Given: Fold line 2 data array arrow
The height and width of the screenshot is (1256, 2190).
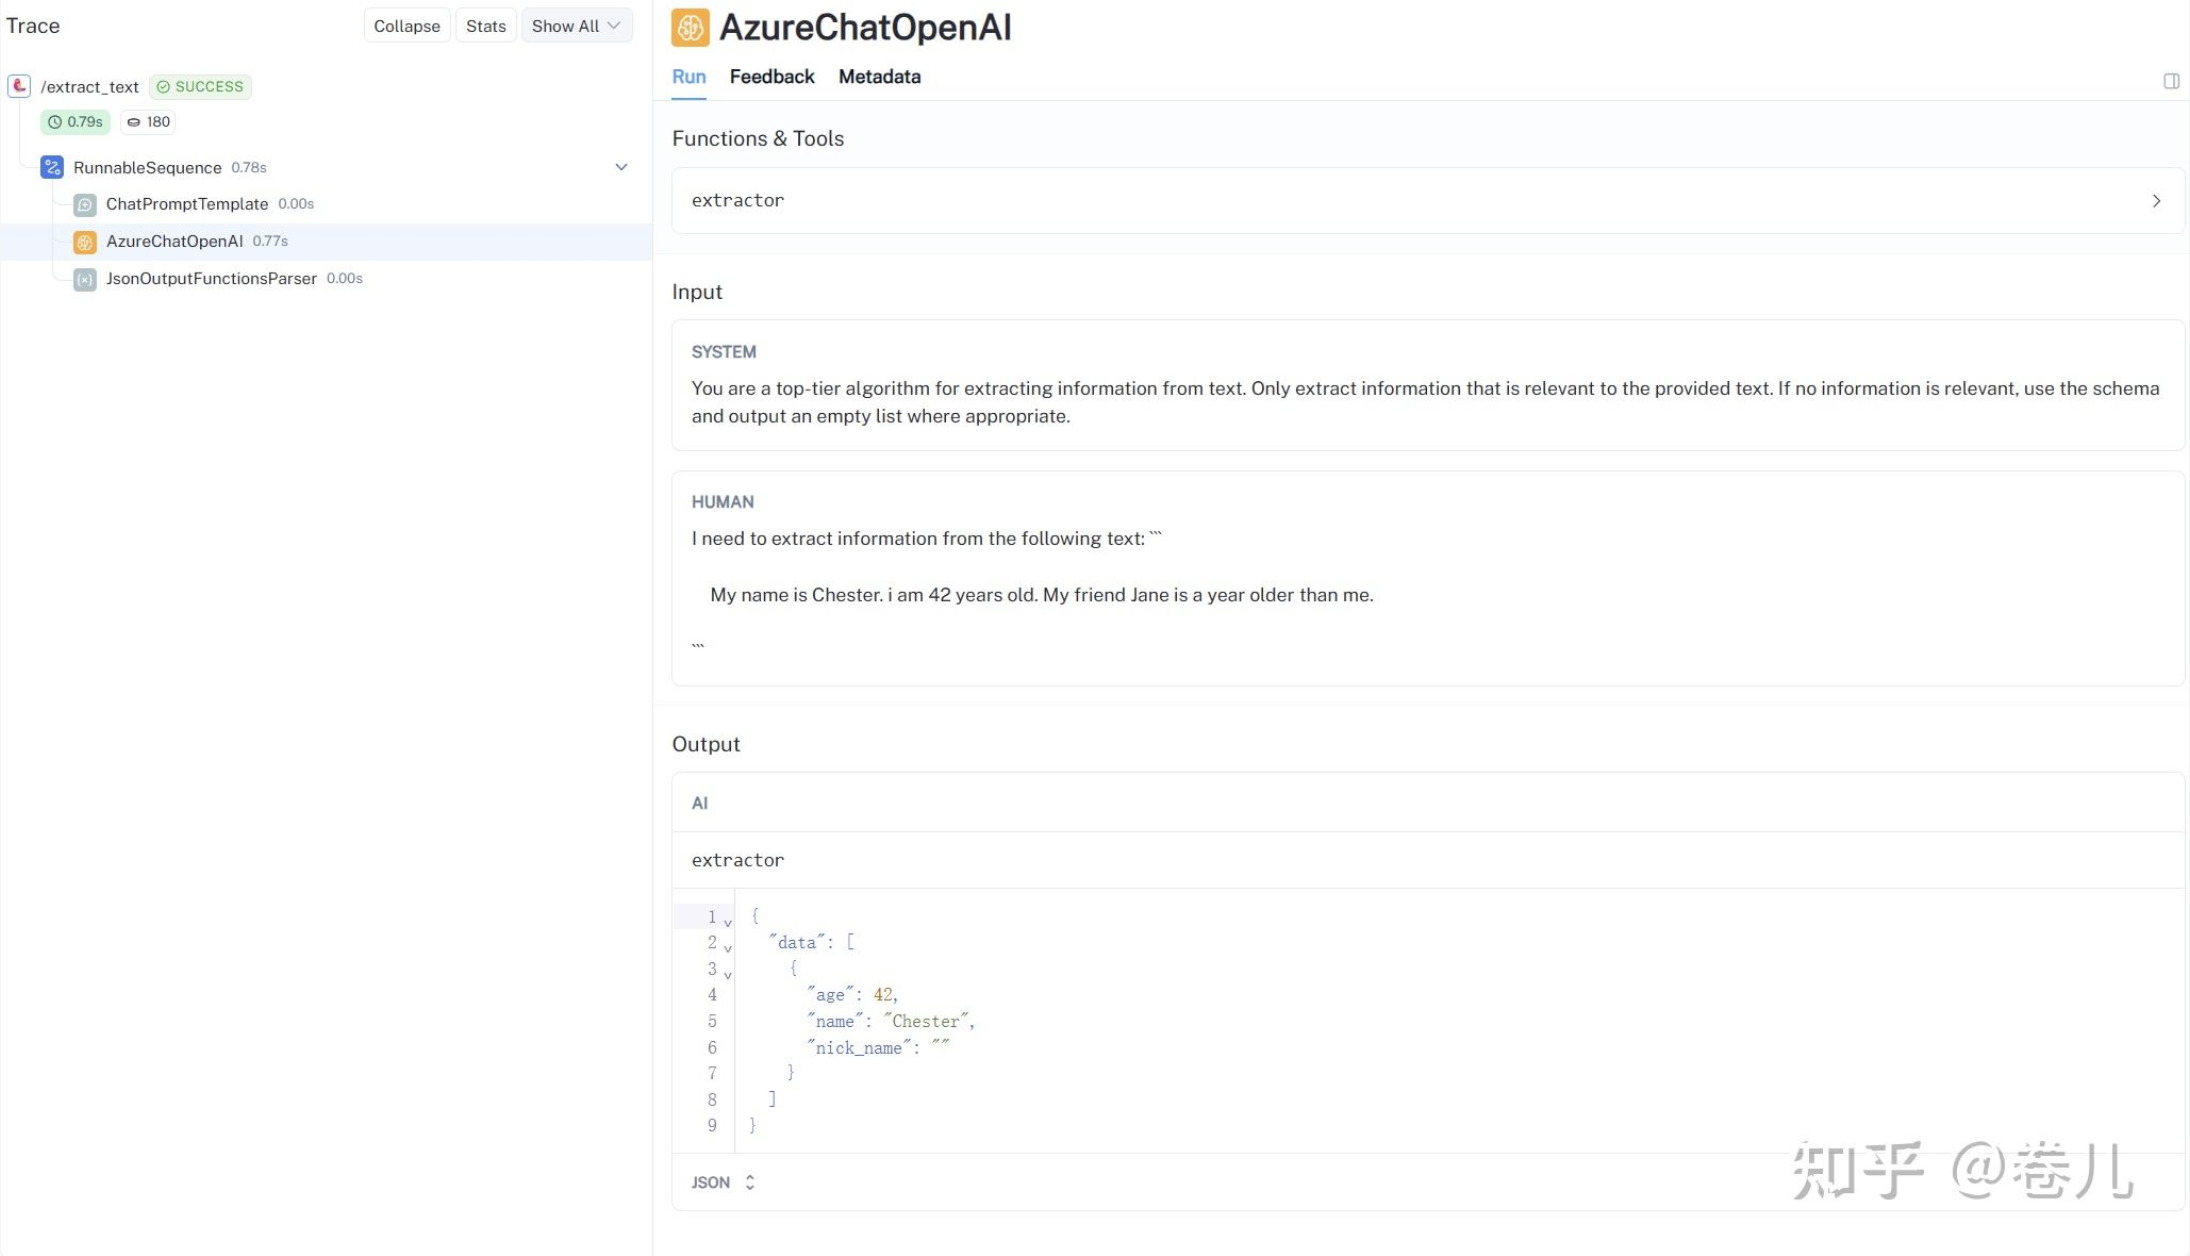Looking at the screenshot, I should (x=728, y=947).
